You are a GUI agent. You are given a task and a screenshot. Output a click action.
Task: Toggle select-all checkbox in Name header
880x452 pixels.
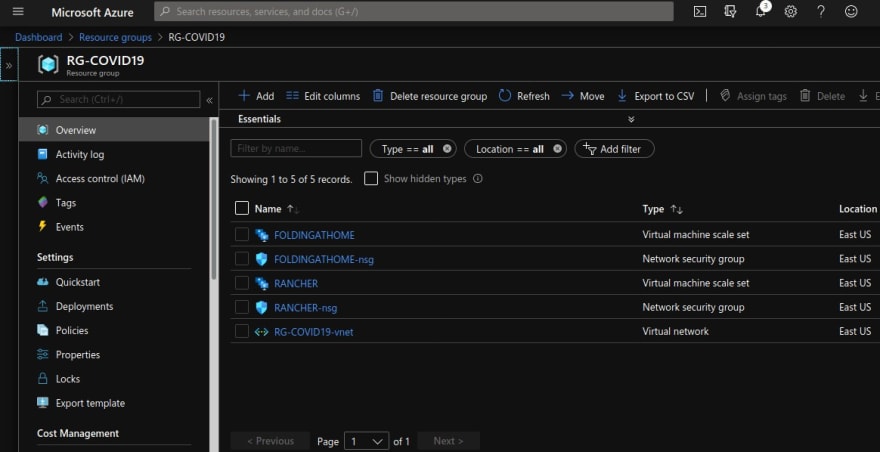click(242, 208)
